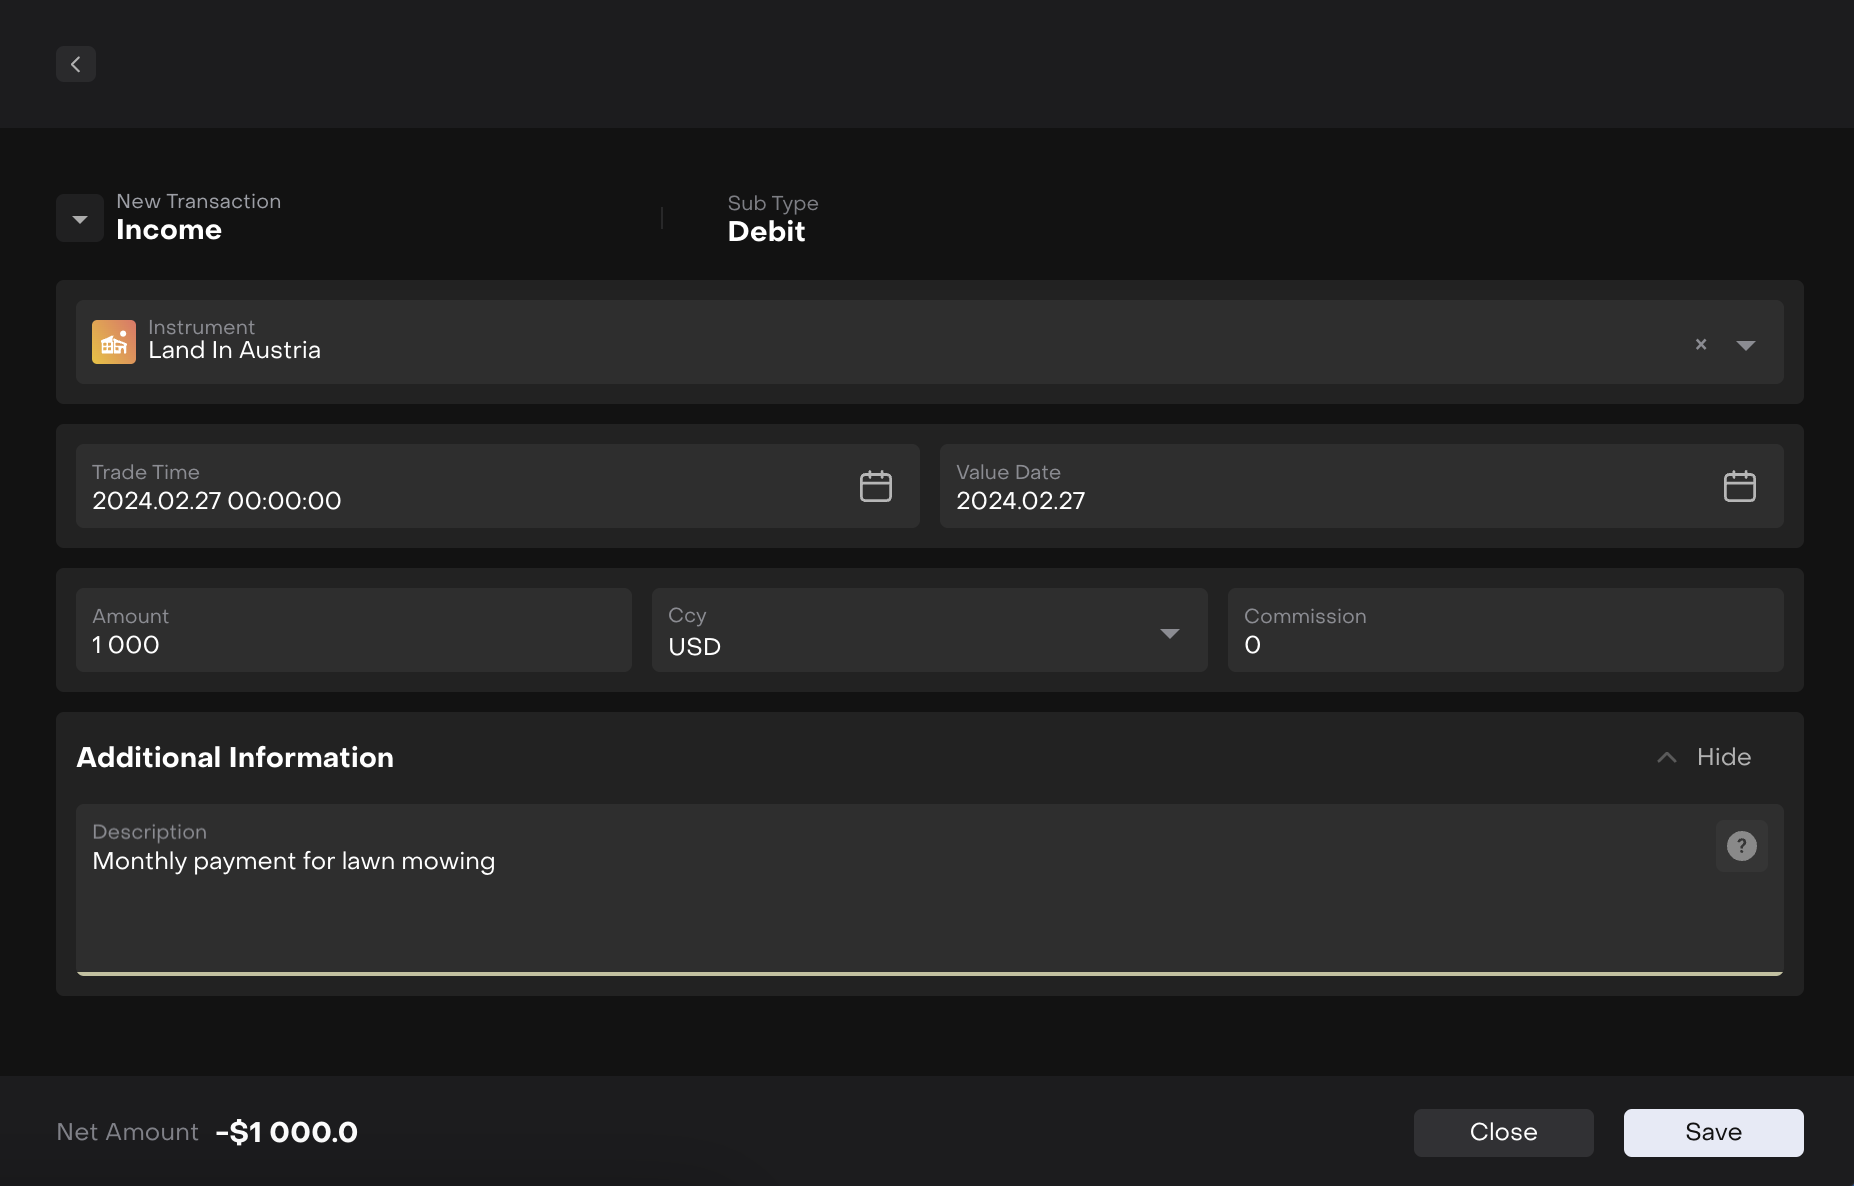Open the Ccy currency dropdown

tap(1169, 634)
